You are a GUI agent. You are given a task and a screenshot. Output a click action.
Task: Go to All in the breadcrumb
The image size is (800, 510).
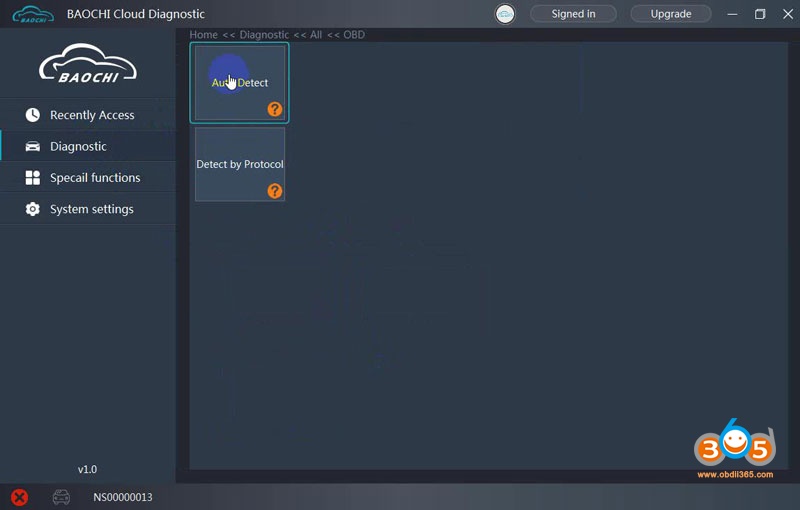pos(316,35)
